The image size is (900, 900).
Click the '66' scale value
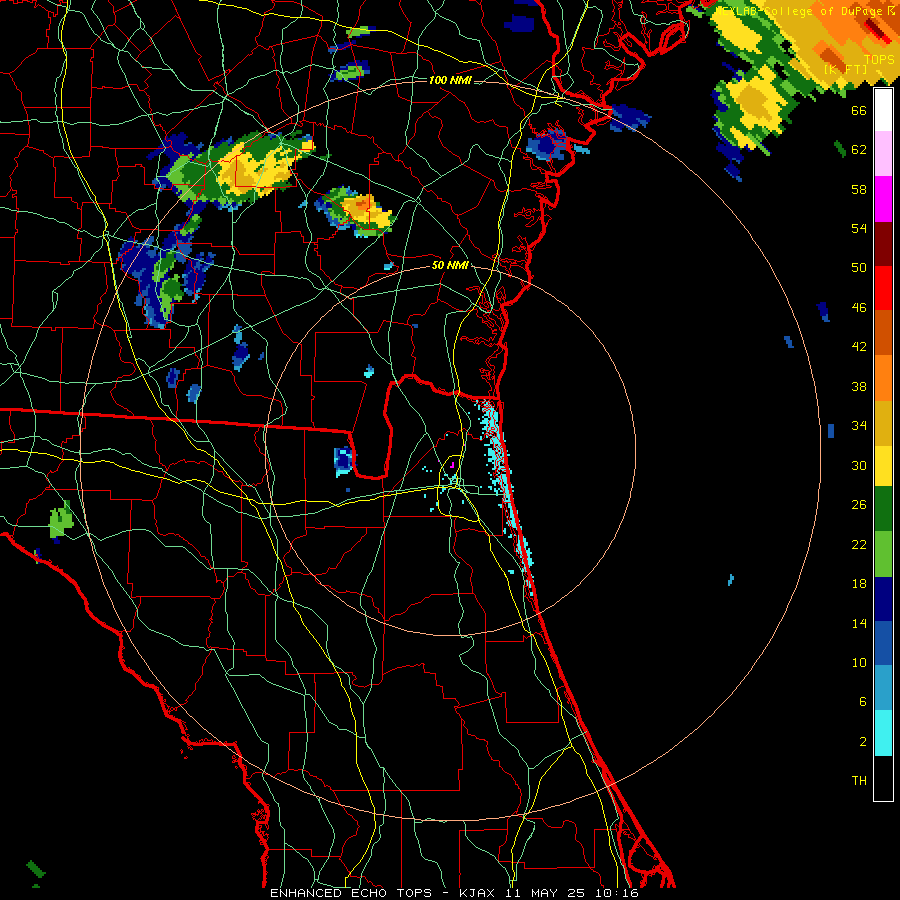(859, 110)
